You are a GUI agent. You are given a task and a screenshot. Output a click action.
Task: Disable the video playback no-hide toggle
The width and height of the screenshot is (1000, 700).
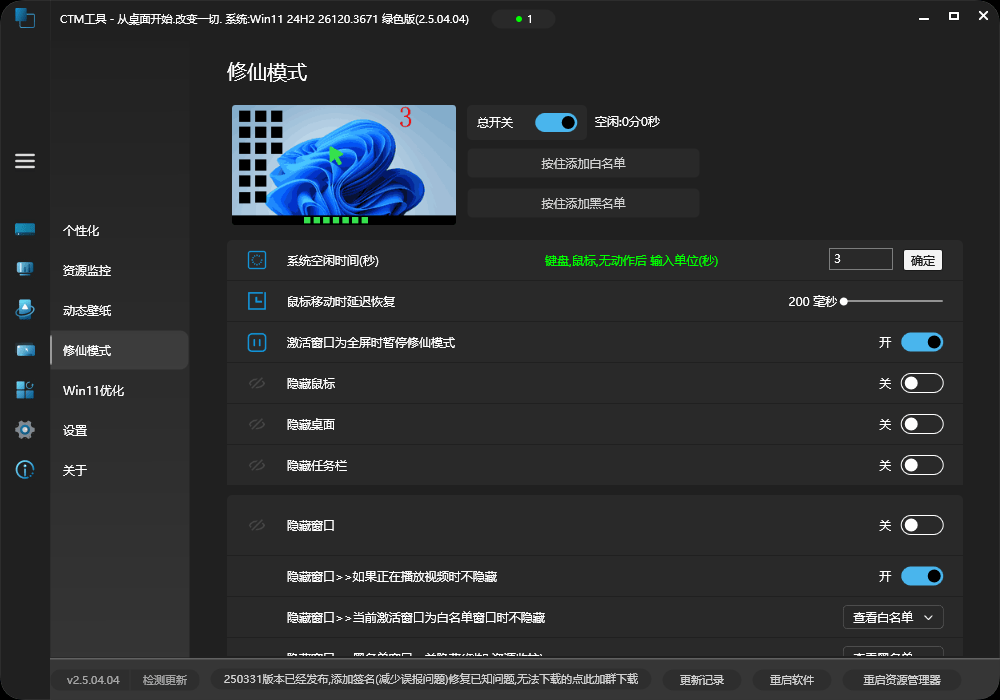click(922, 575)
